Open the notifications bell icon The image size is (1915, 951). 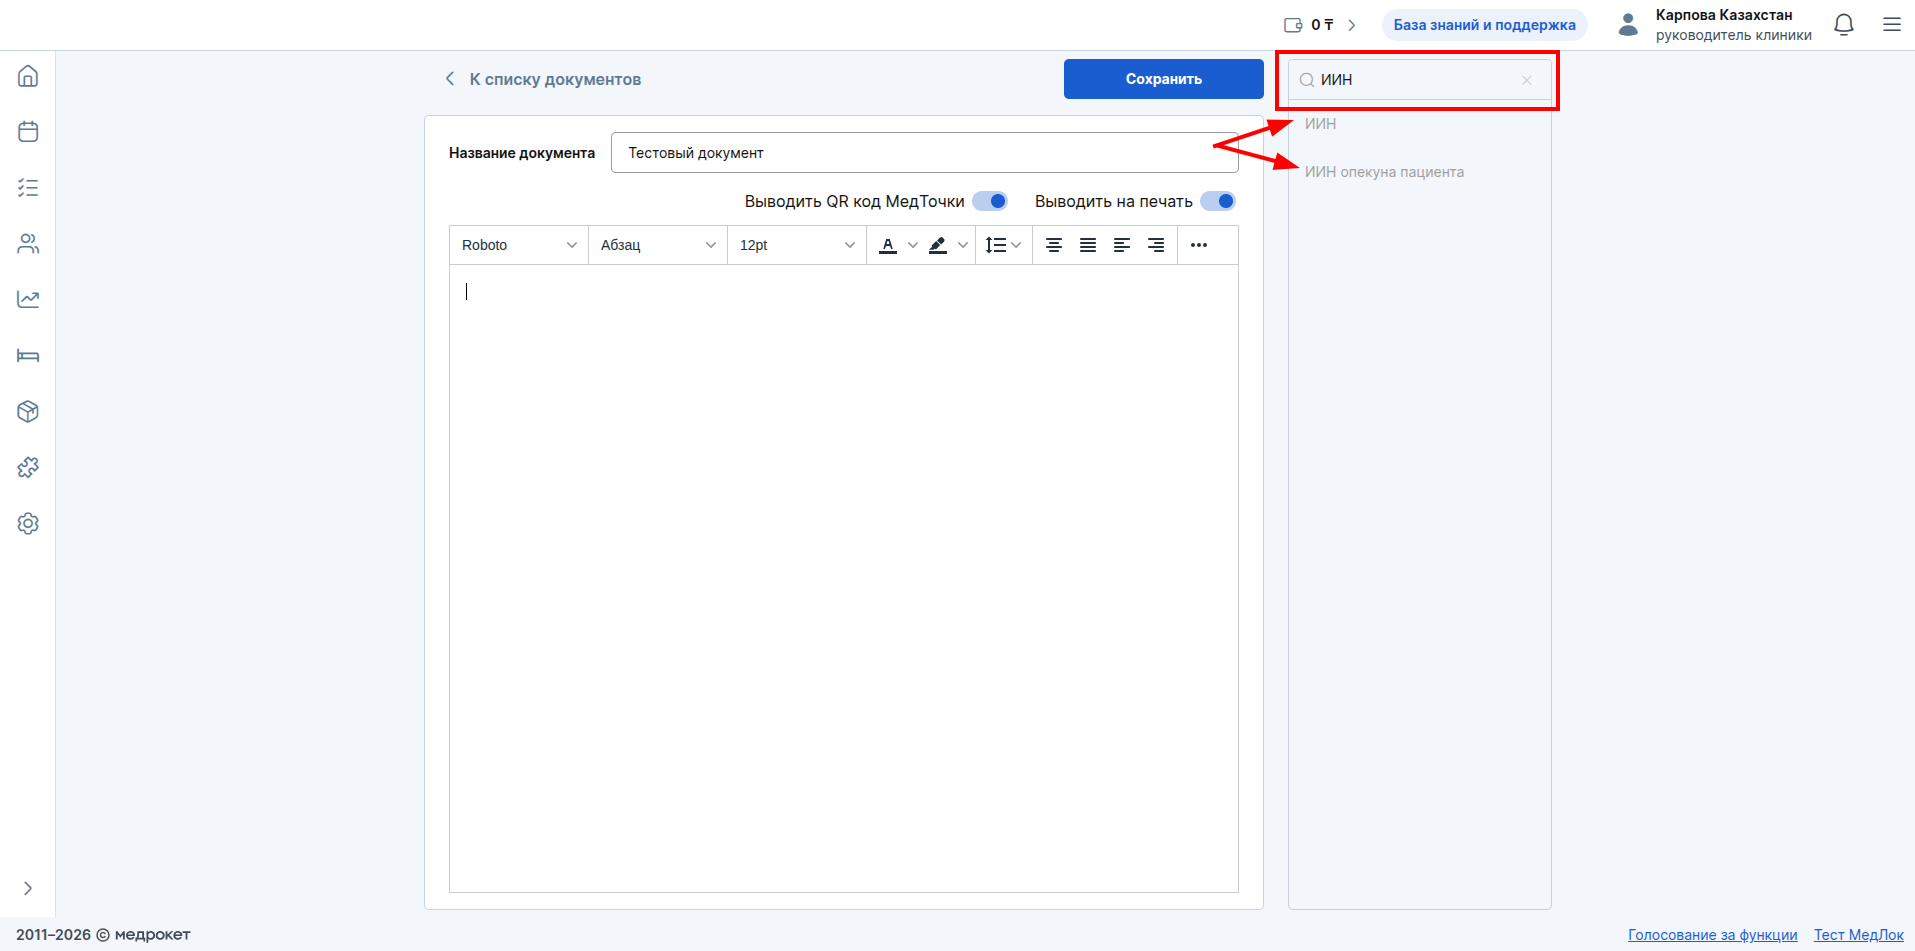1844,25
